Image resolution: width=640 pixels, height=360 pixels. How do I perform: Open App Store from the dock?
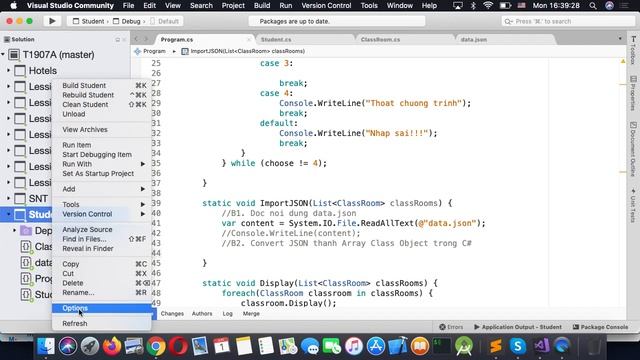(x=376, y=346)
